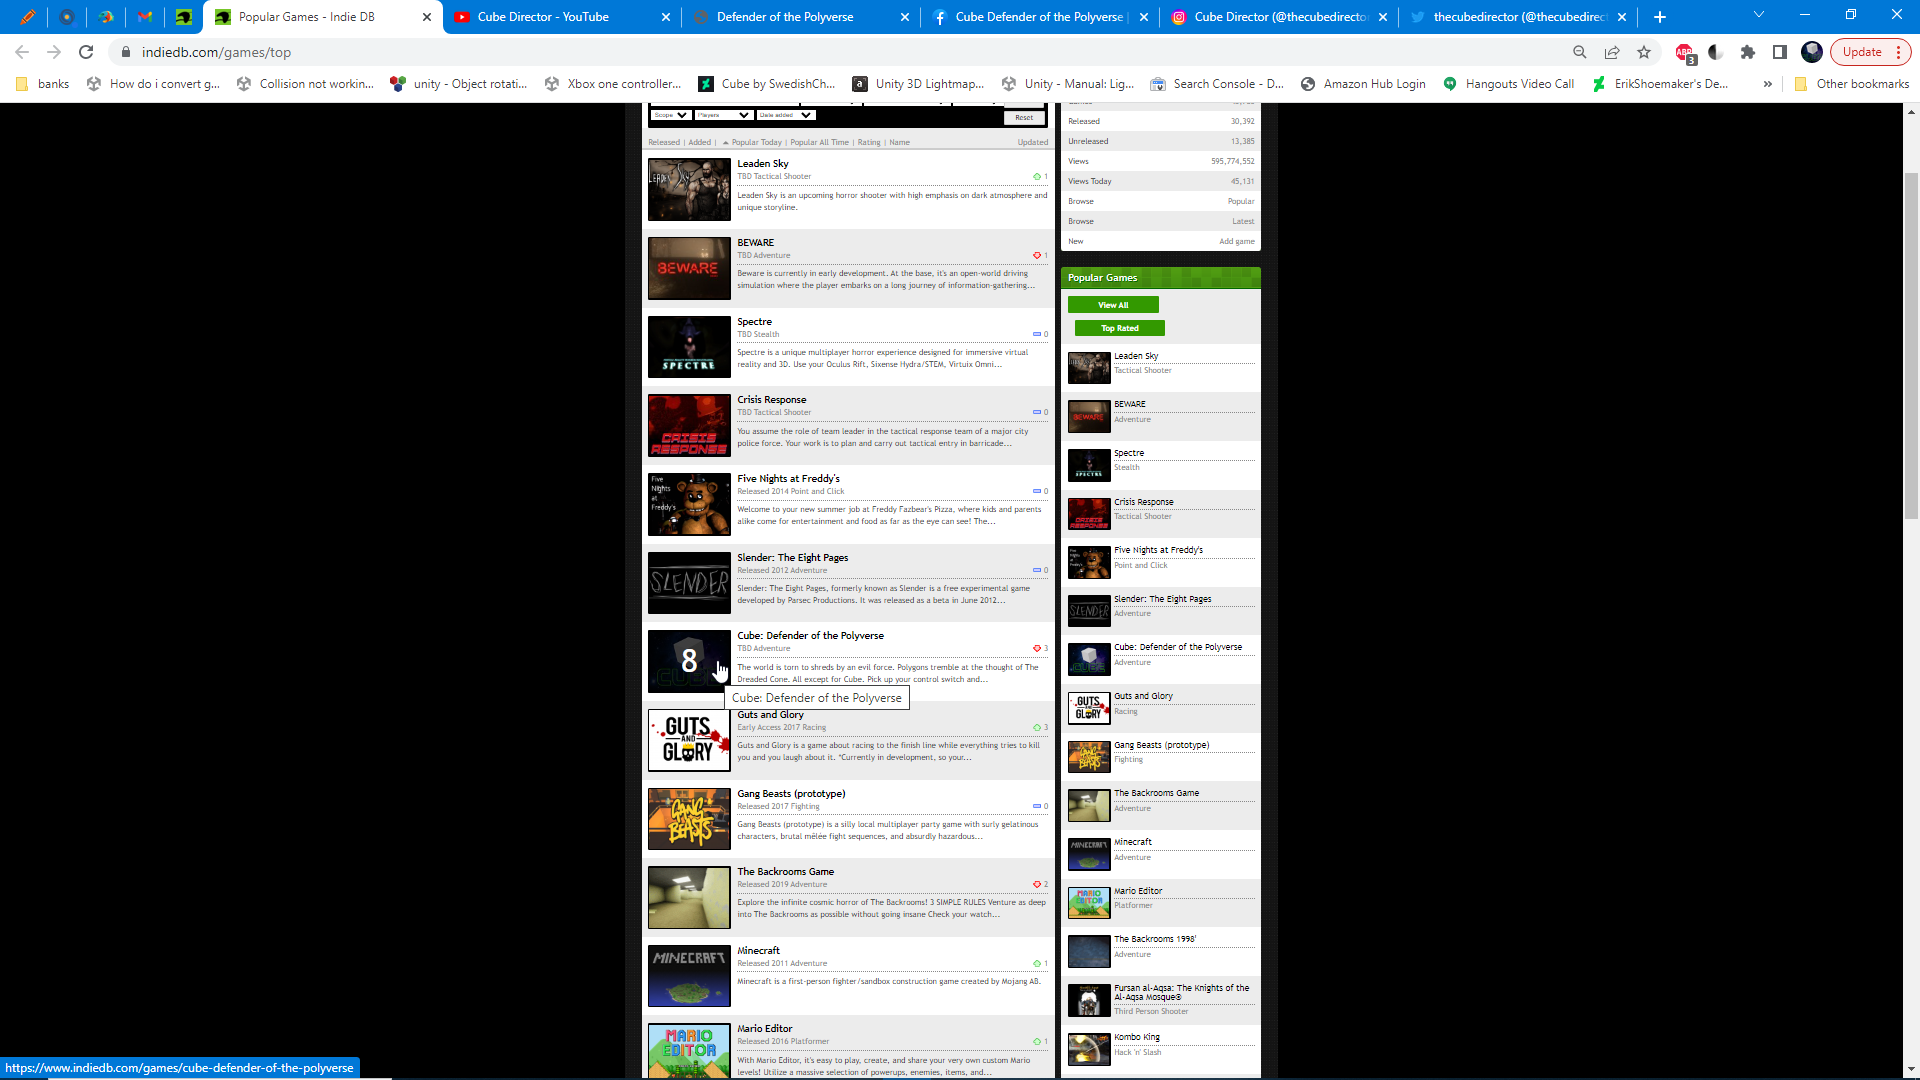Switch to the Instagram Cube Director tab
This screenshot has width=1920, height=1080.
point(1280,17)
